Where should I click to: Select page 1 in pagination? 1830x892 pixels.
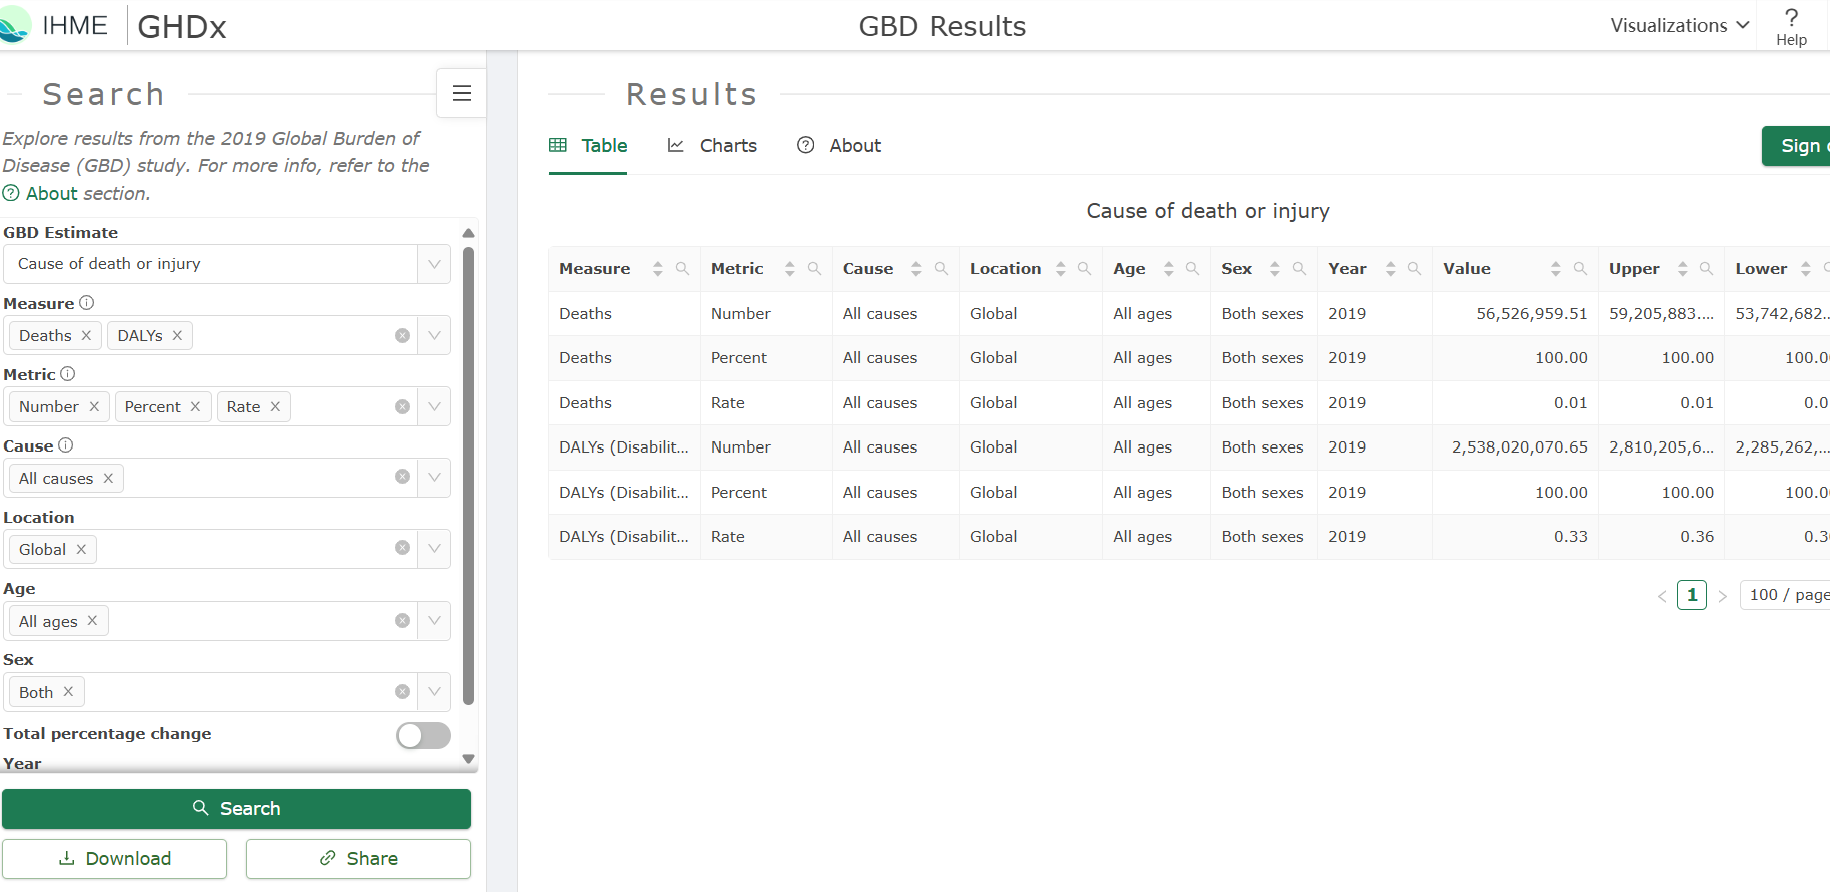[x=1692, y=595]
